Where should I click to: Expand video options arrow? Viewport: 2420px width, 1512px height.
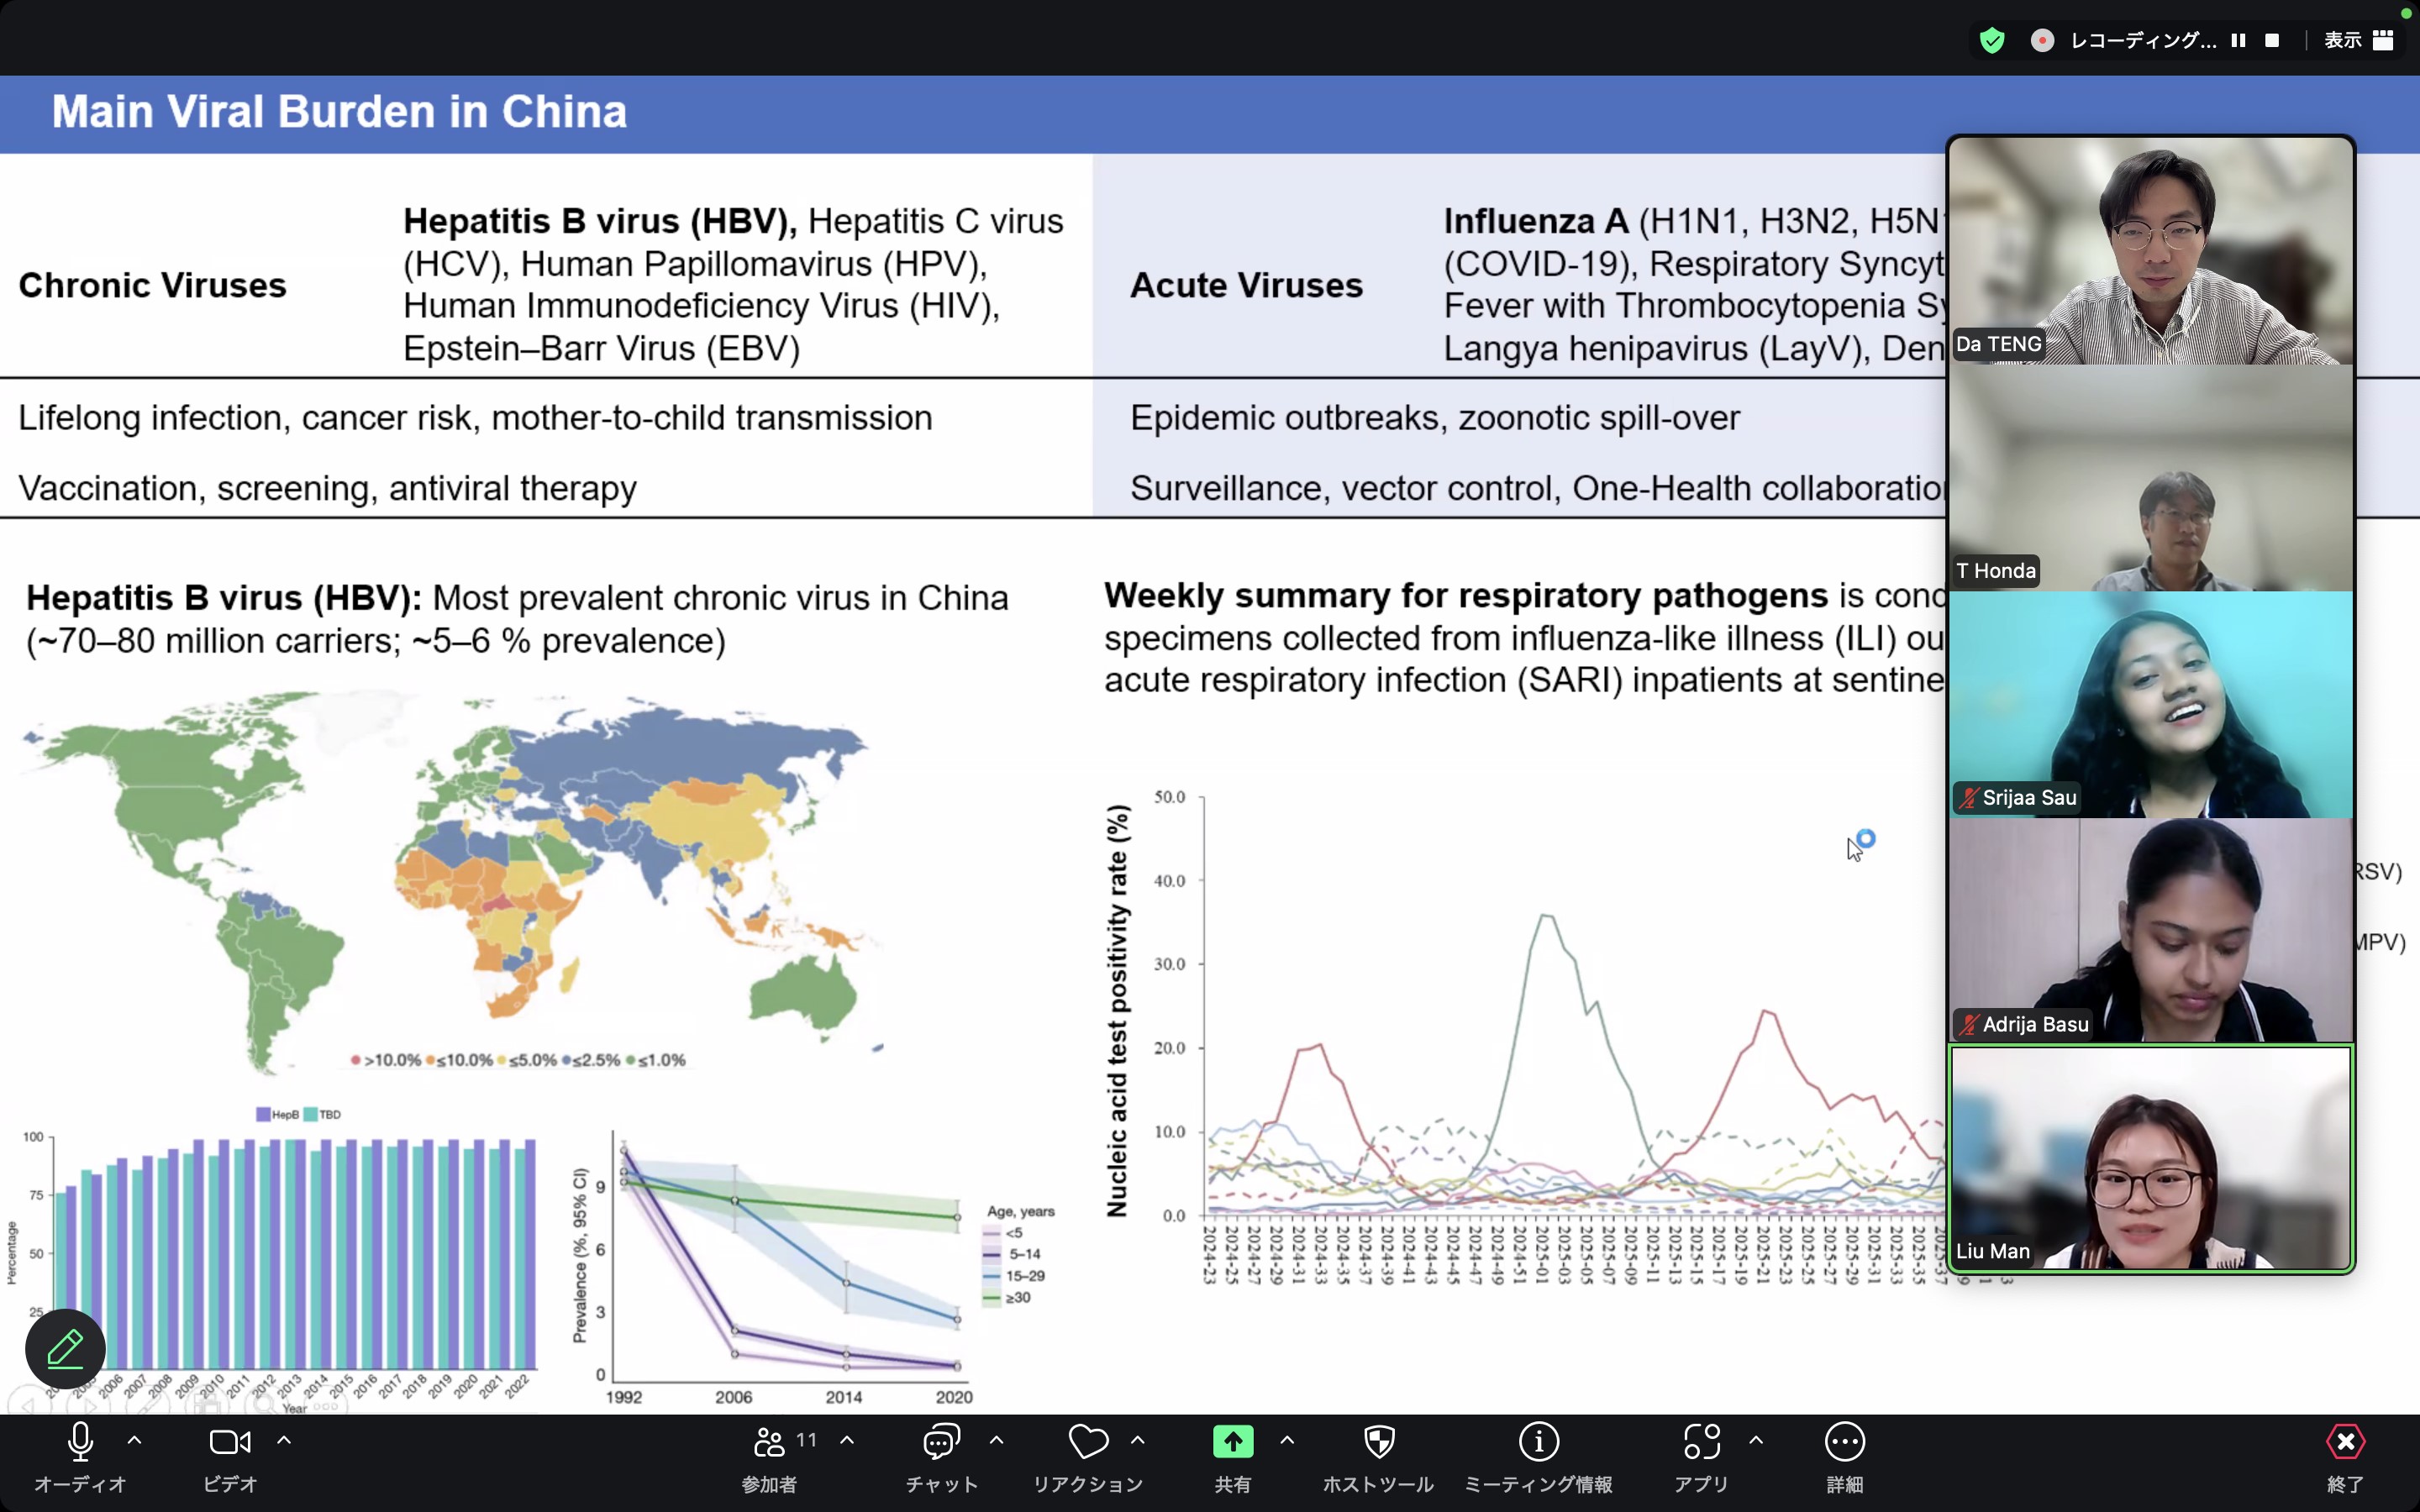tap(284, 1440)
